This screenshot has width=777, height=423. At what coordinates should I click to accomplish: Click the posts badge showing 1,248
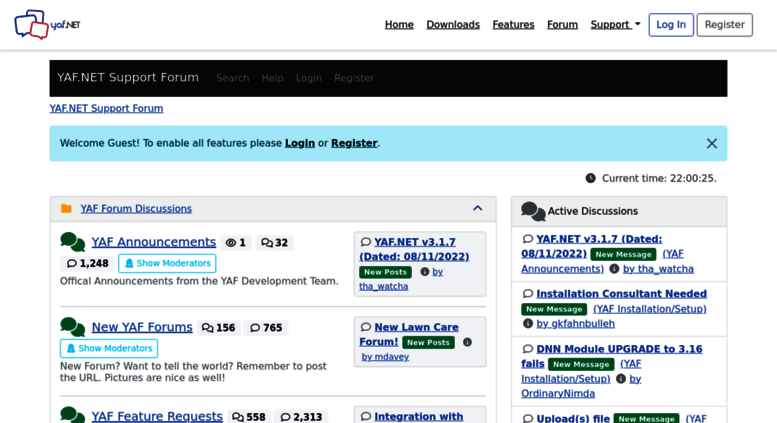[x=87, y=264]
